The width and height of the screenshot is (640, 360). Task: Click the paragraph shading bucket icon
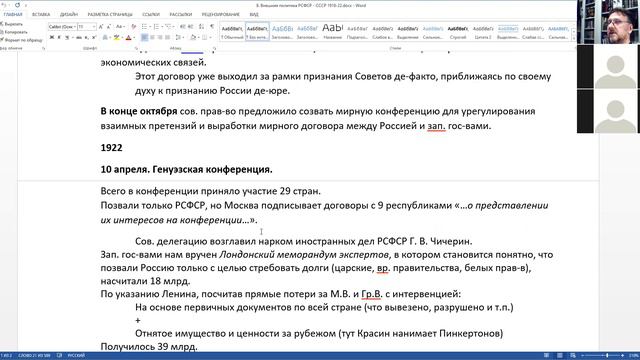tap(193, 37)
